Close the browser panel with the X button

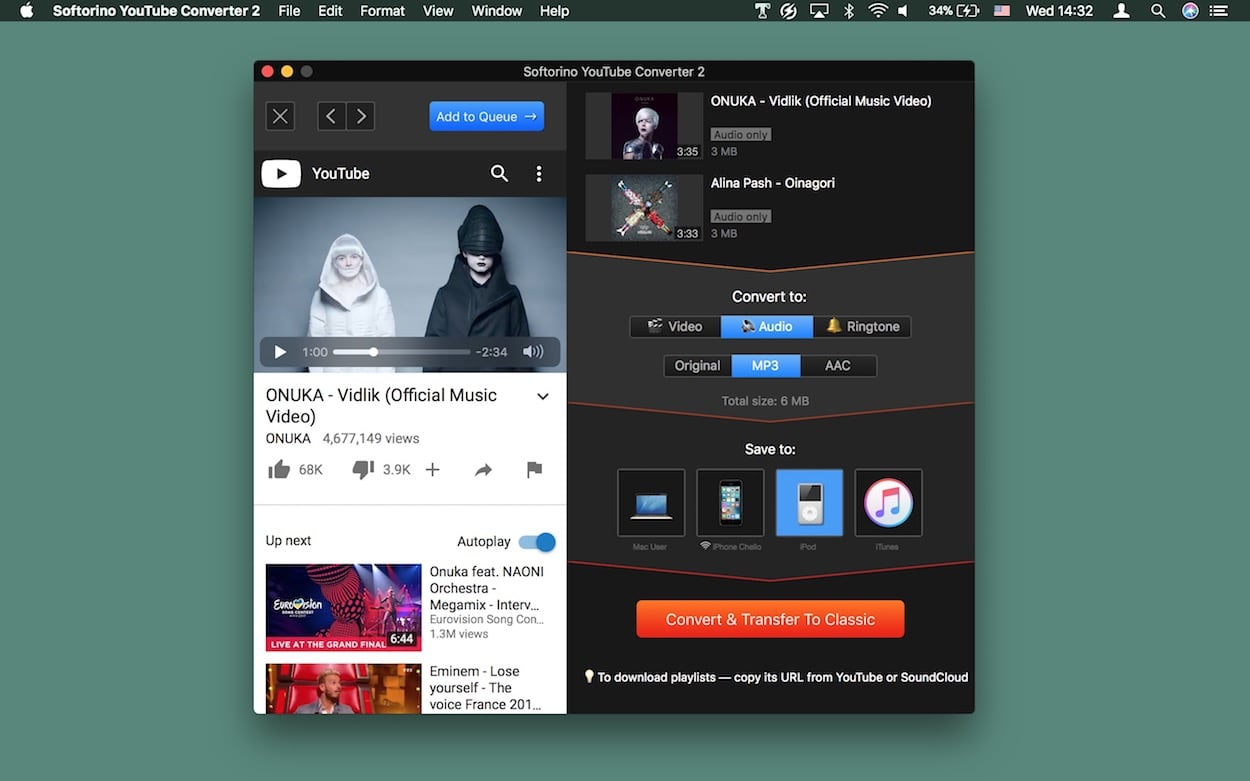(x=280, y=116)
